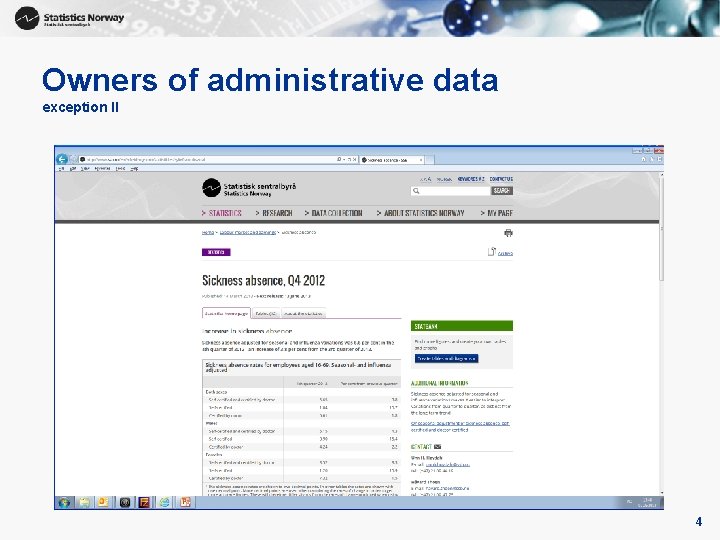The height and width of the screenshot is (540, 720).
Task: Click the CONTACT envelope icon
Action: pyautogui.click(x=438, y=446)
